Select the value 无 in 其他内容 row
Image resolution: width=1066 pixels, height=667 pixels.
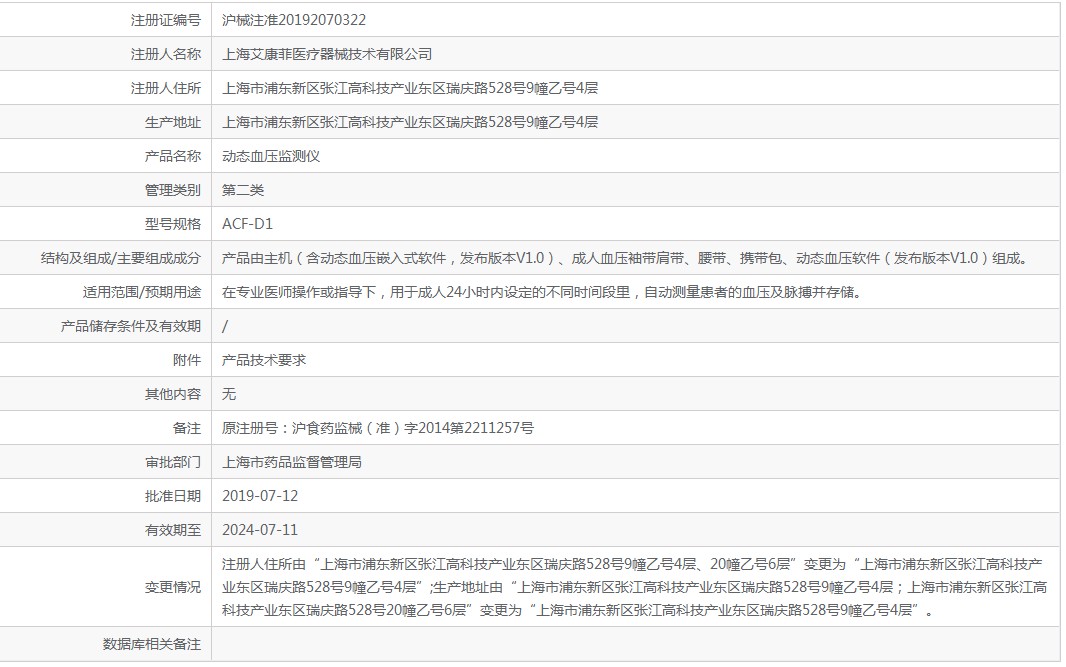point(229,394)
